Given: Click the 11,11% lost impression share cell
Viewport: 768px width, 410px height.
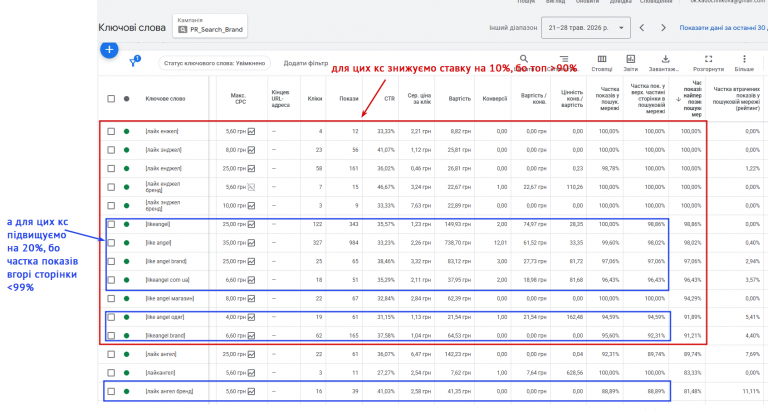Looking at the screenshot, I should point(751,391).
